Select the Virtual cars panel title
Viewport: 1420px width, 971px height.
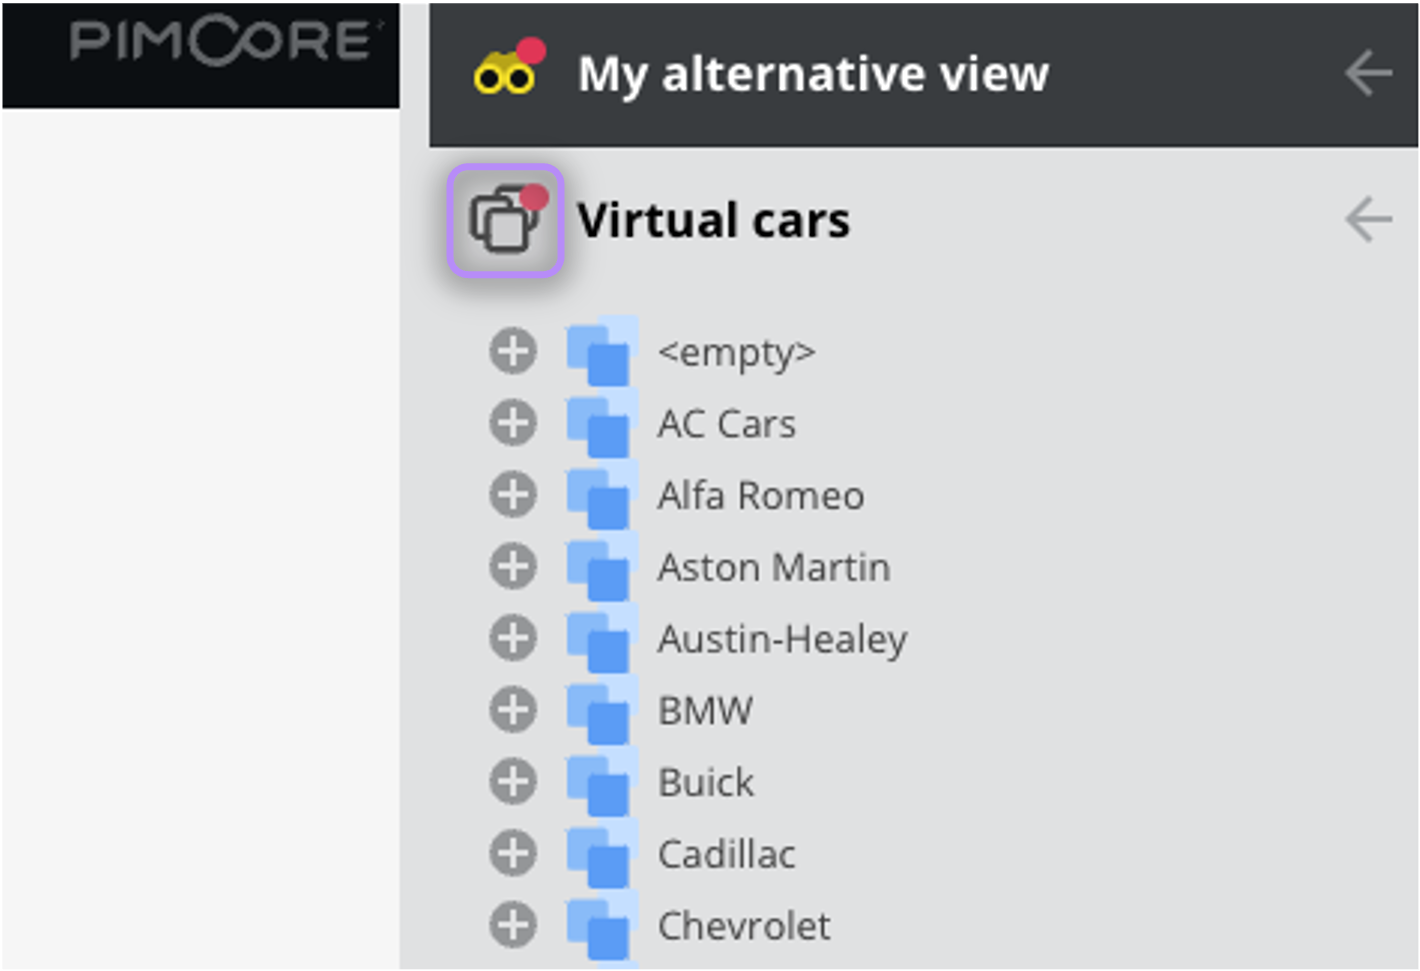pyautogui.click(x=714, y=220)
